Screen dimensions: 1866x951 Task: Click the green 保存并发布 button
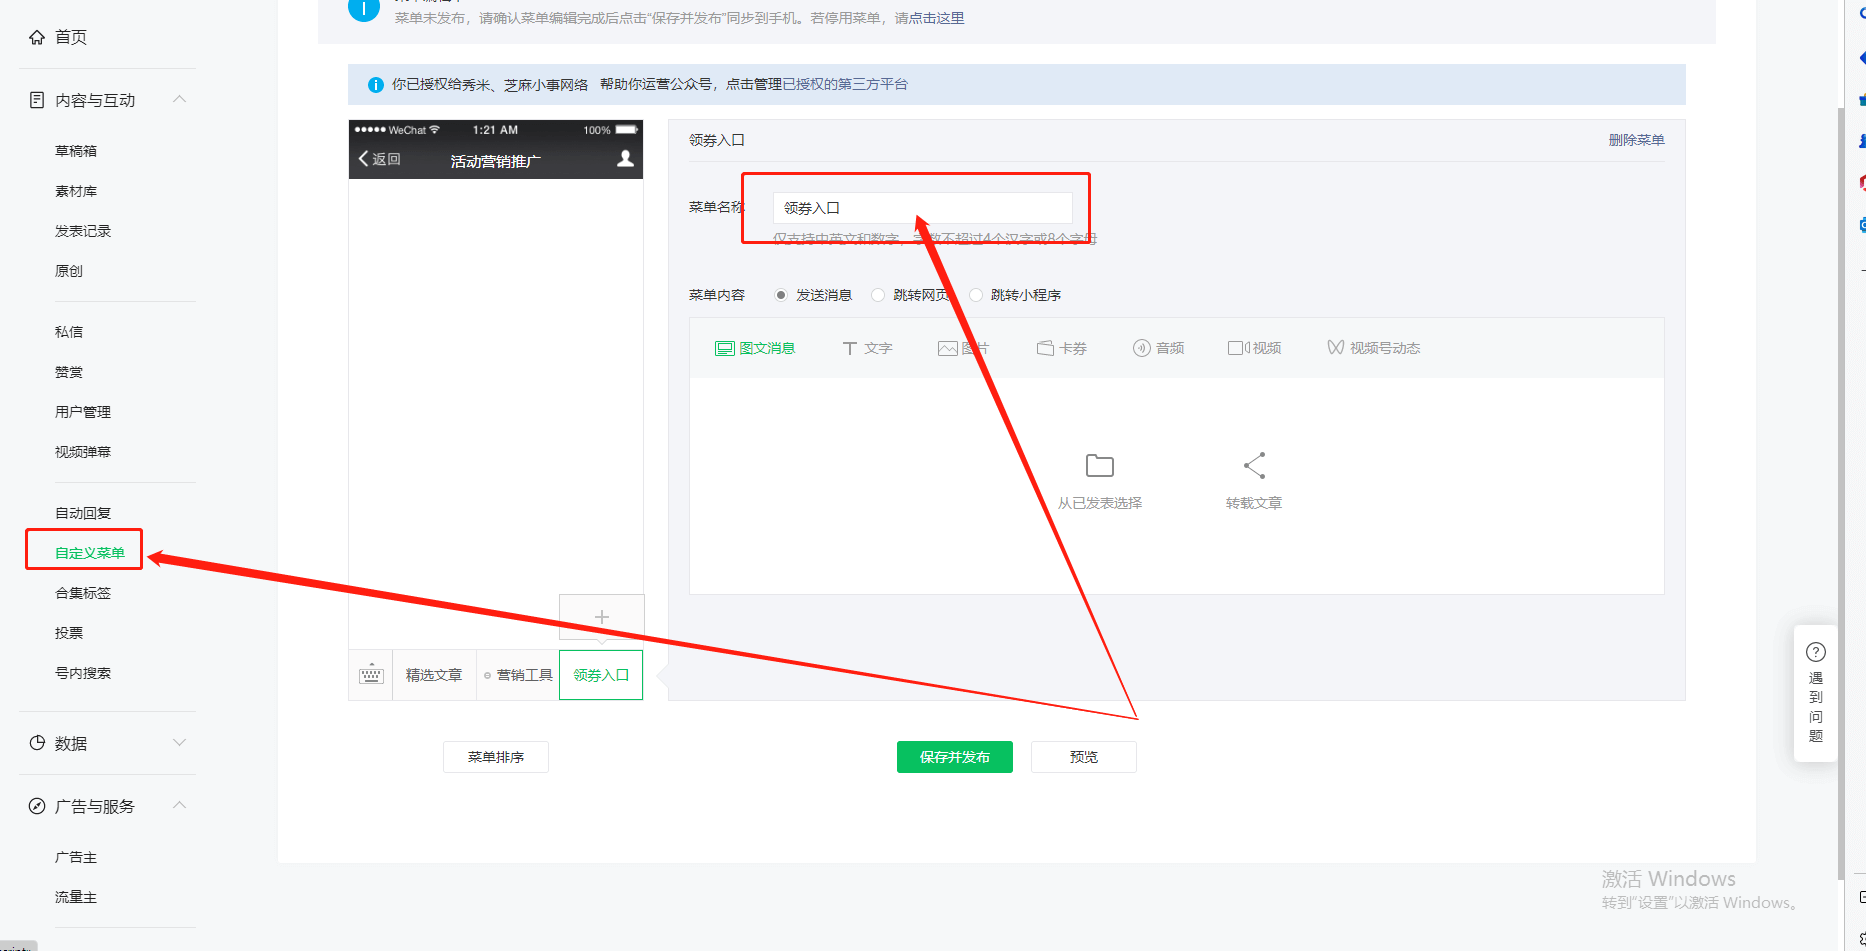coord(954,757)
